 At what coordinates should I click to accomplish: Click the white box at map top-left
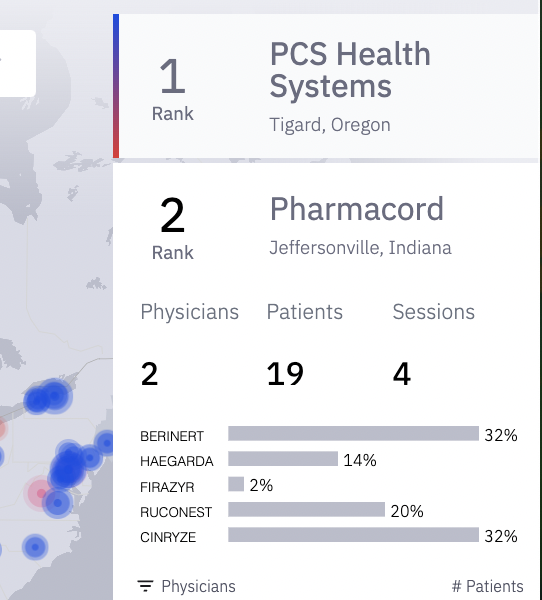[x=18, y=63]
